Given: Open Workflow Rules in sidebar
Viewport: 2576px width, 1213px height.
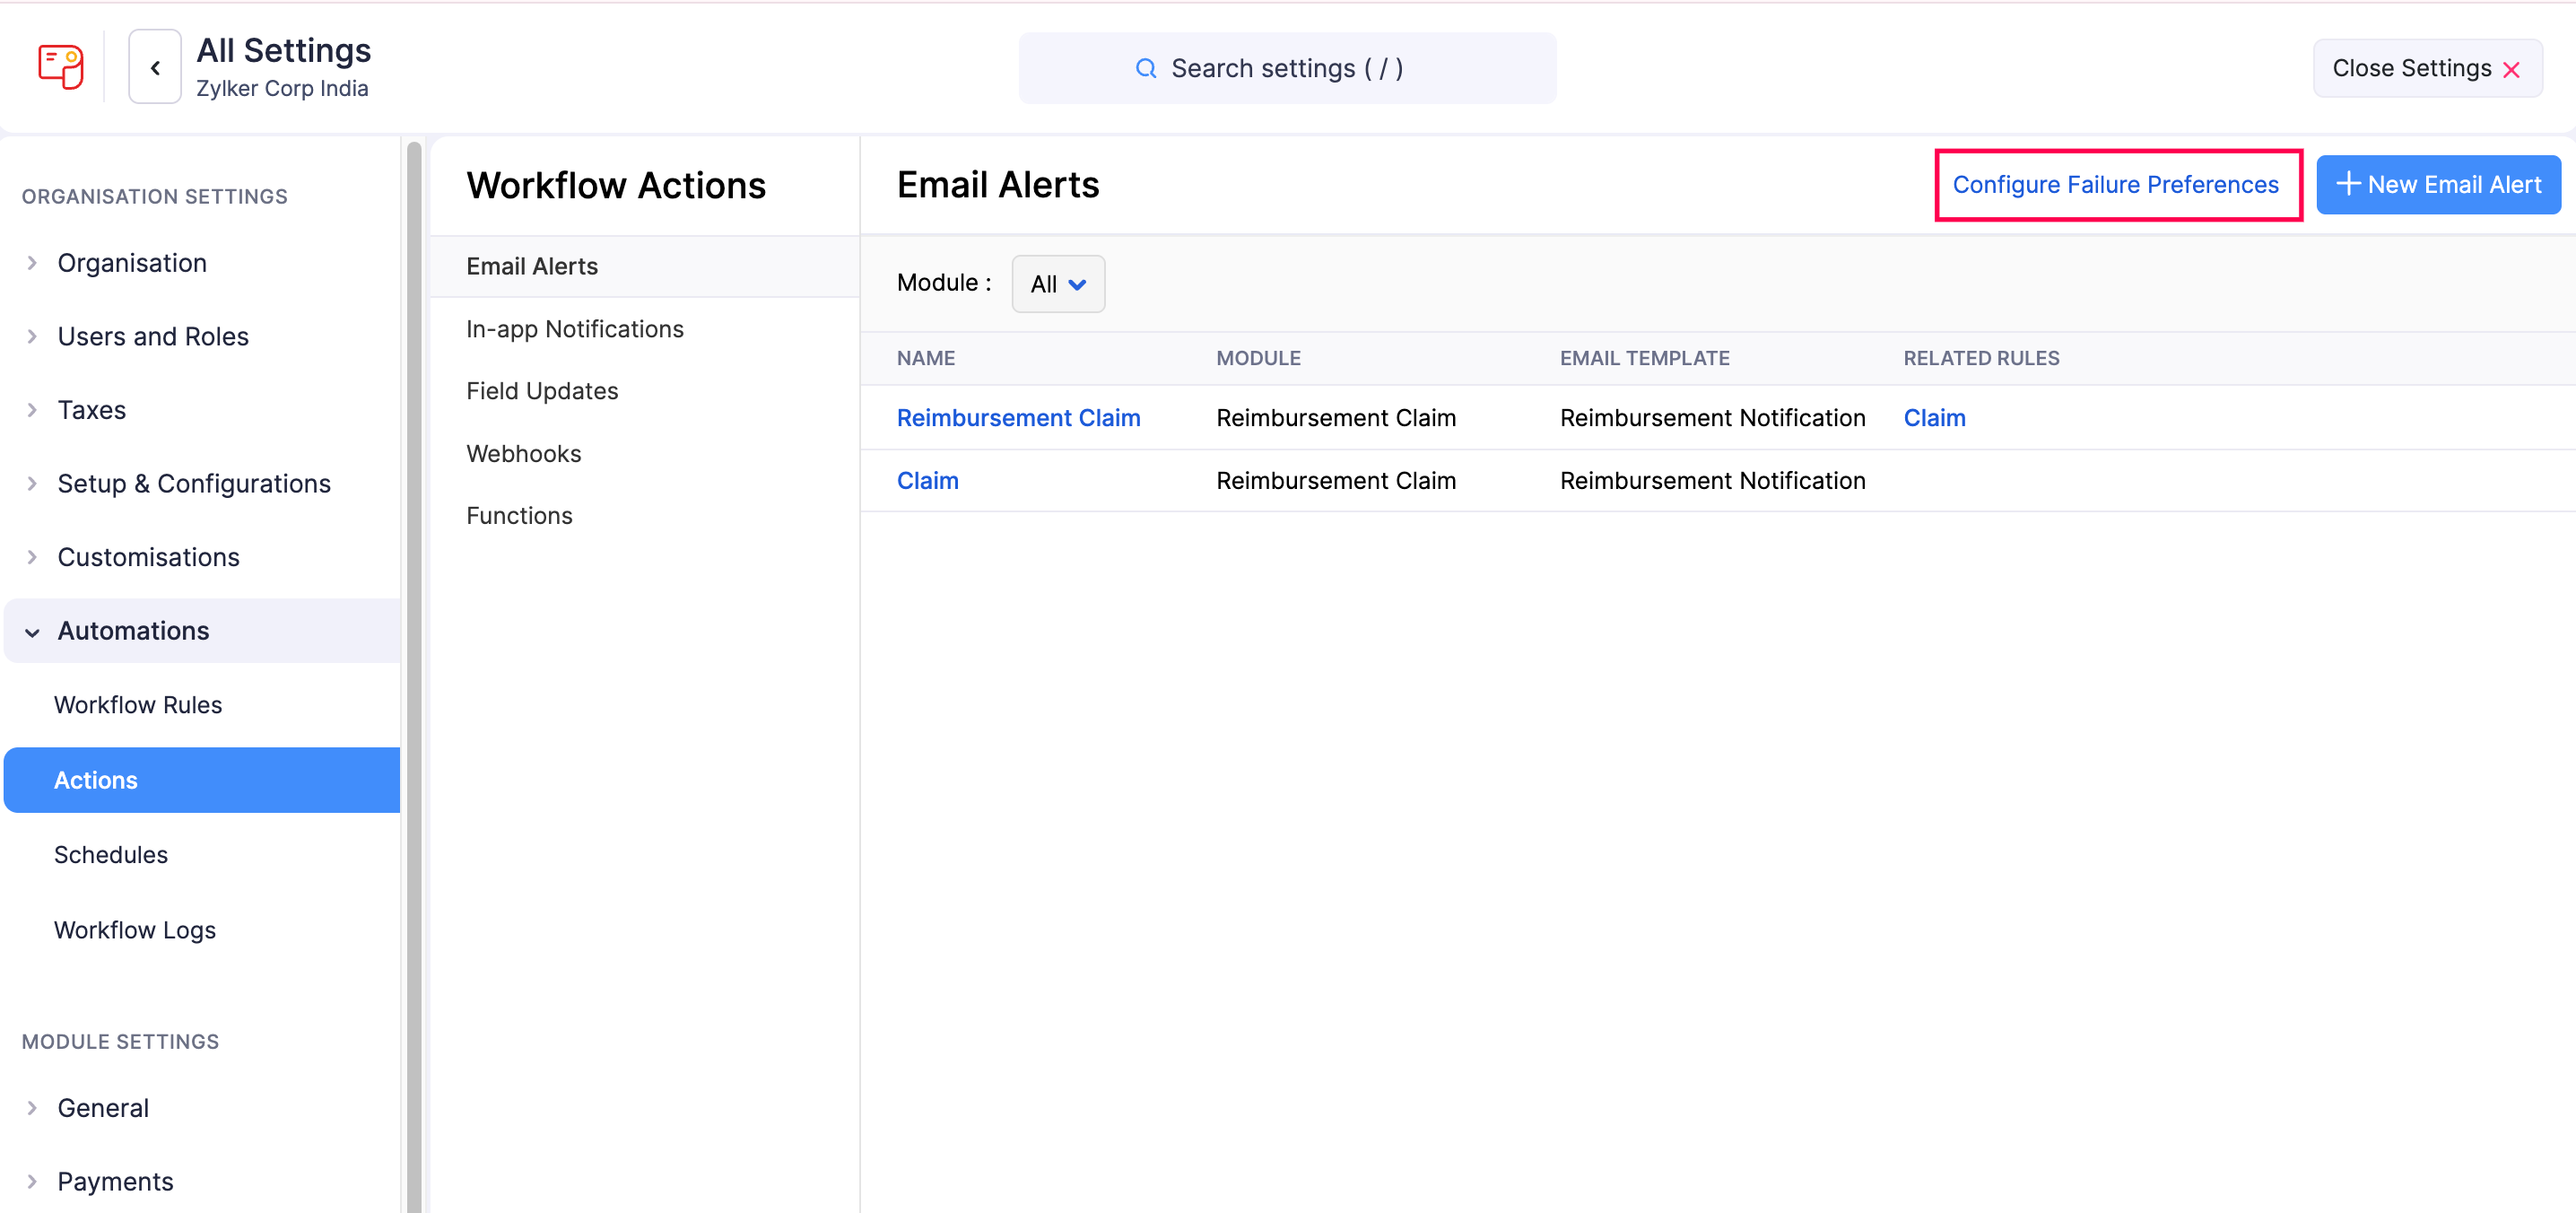Looking at the screenshot, I should point(138,705).
